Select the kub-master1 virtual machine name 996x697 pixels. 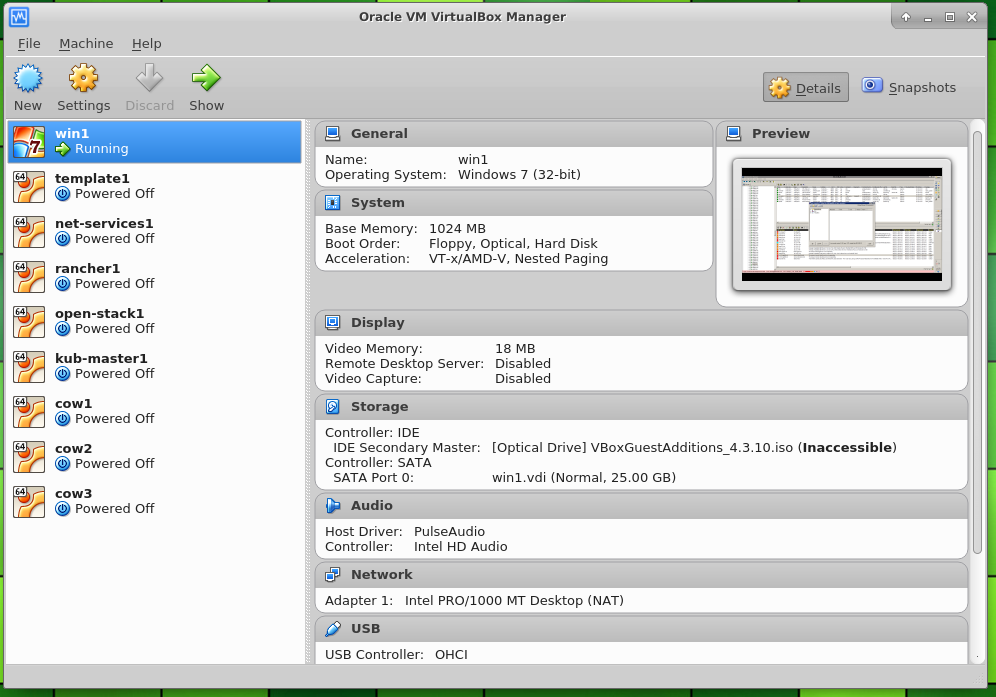point(101,359)
